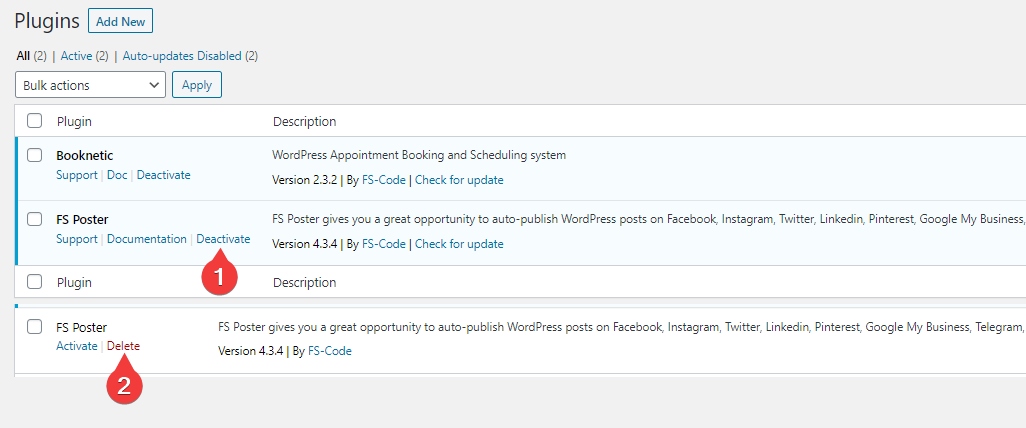Delete the inactive FS Poster plugin
Image resolution: width=1026 pixels, height=428 pixels.
(123, 346)
